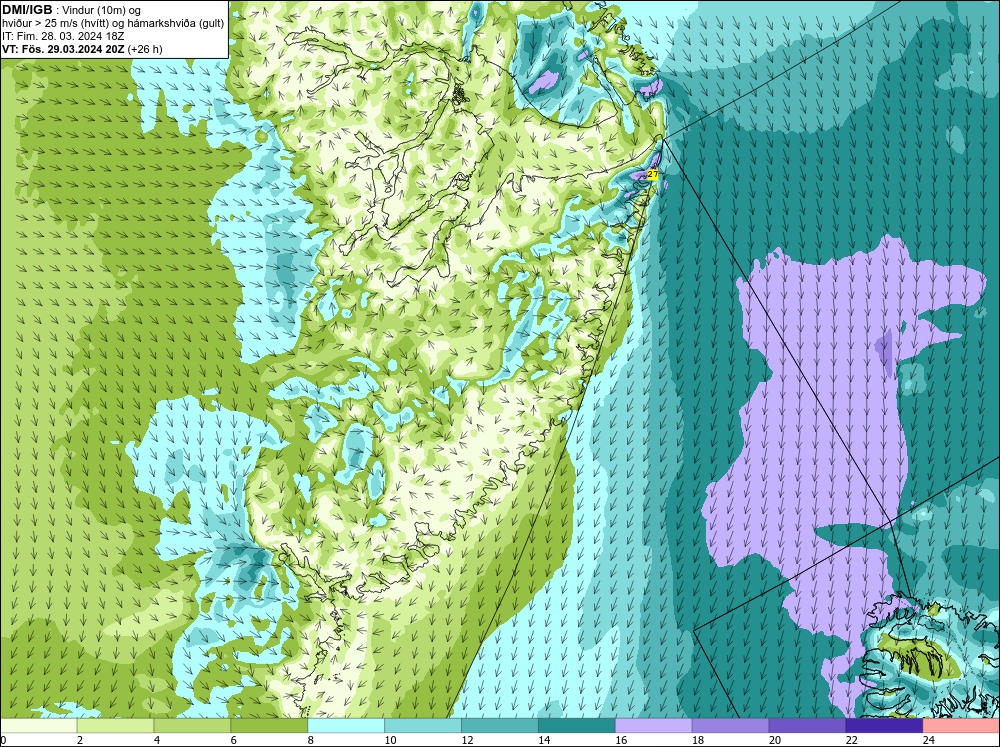This screenshot has width=1000, height=747.
Task: Click the scale label '22'
Action: tap(851, 740)
